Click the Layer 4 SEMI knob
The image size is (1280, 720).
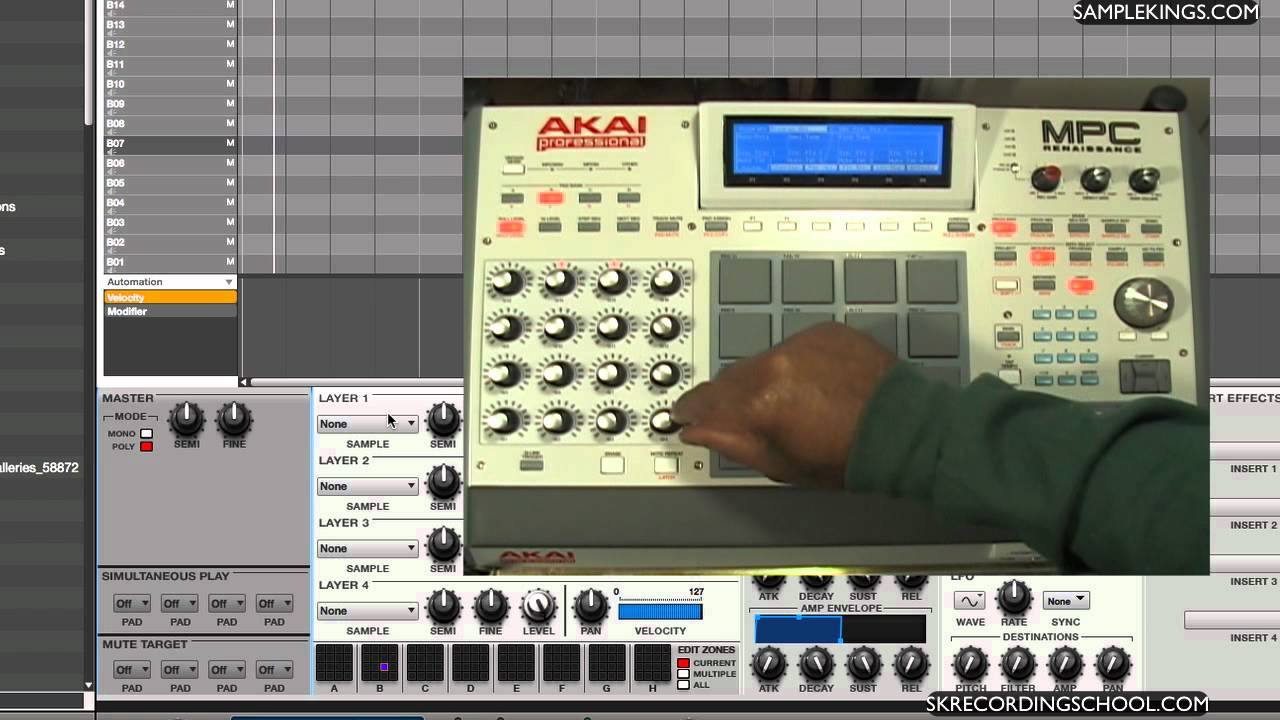pyautogui.click(x=443, y=606)
